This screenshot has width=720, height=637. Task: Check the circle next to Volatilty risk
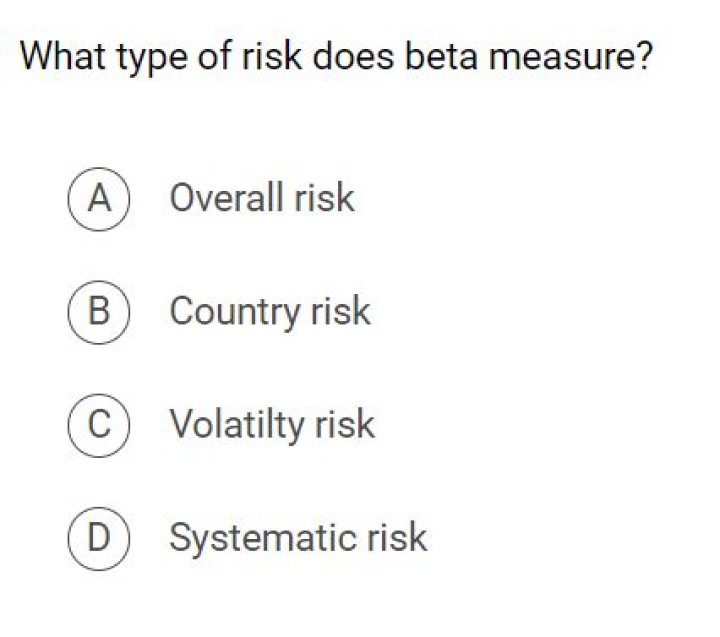(97, 425)
